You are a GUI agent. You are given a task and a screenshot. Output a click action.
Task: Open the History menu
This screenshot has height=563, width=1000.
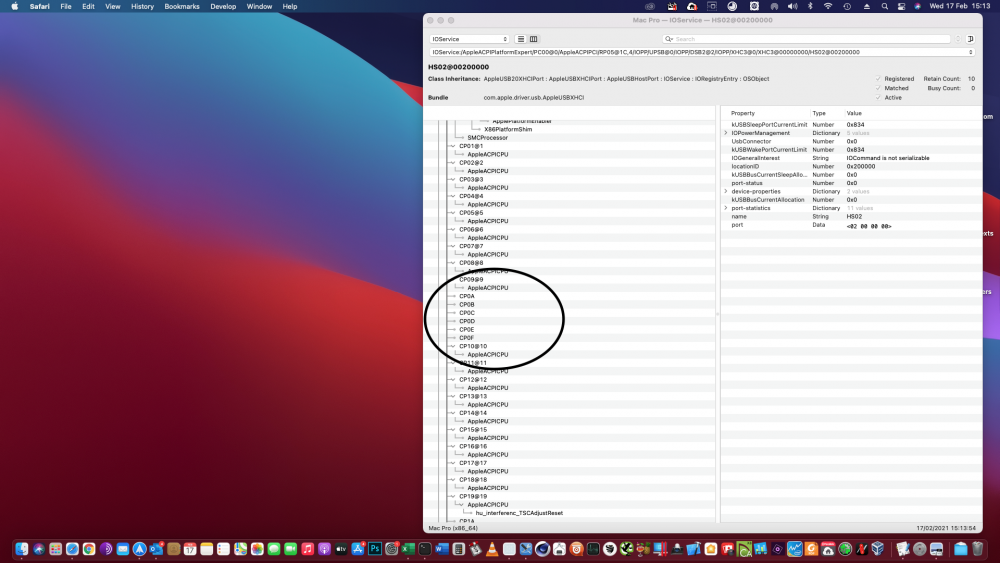click(x=142, y=6)
